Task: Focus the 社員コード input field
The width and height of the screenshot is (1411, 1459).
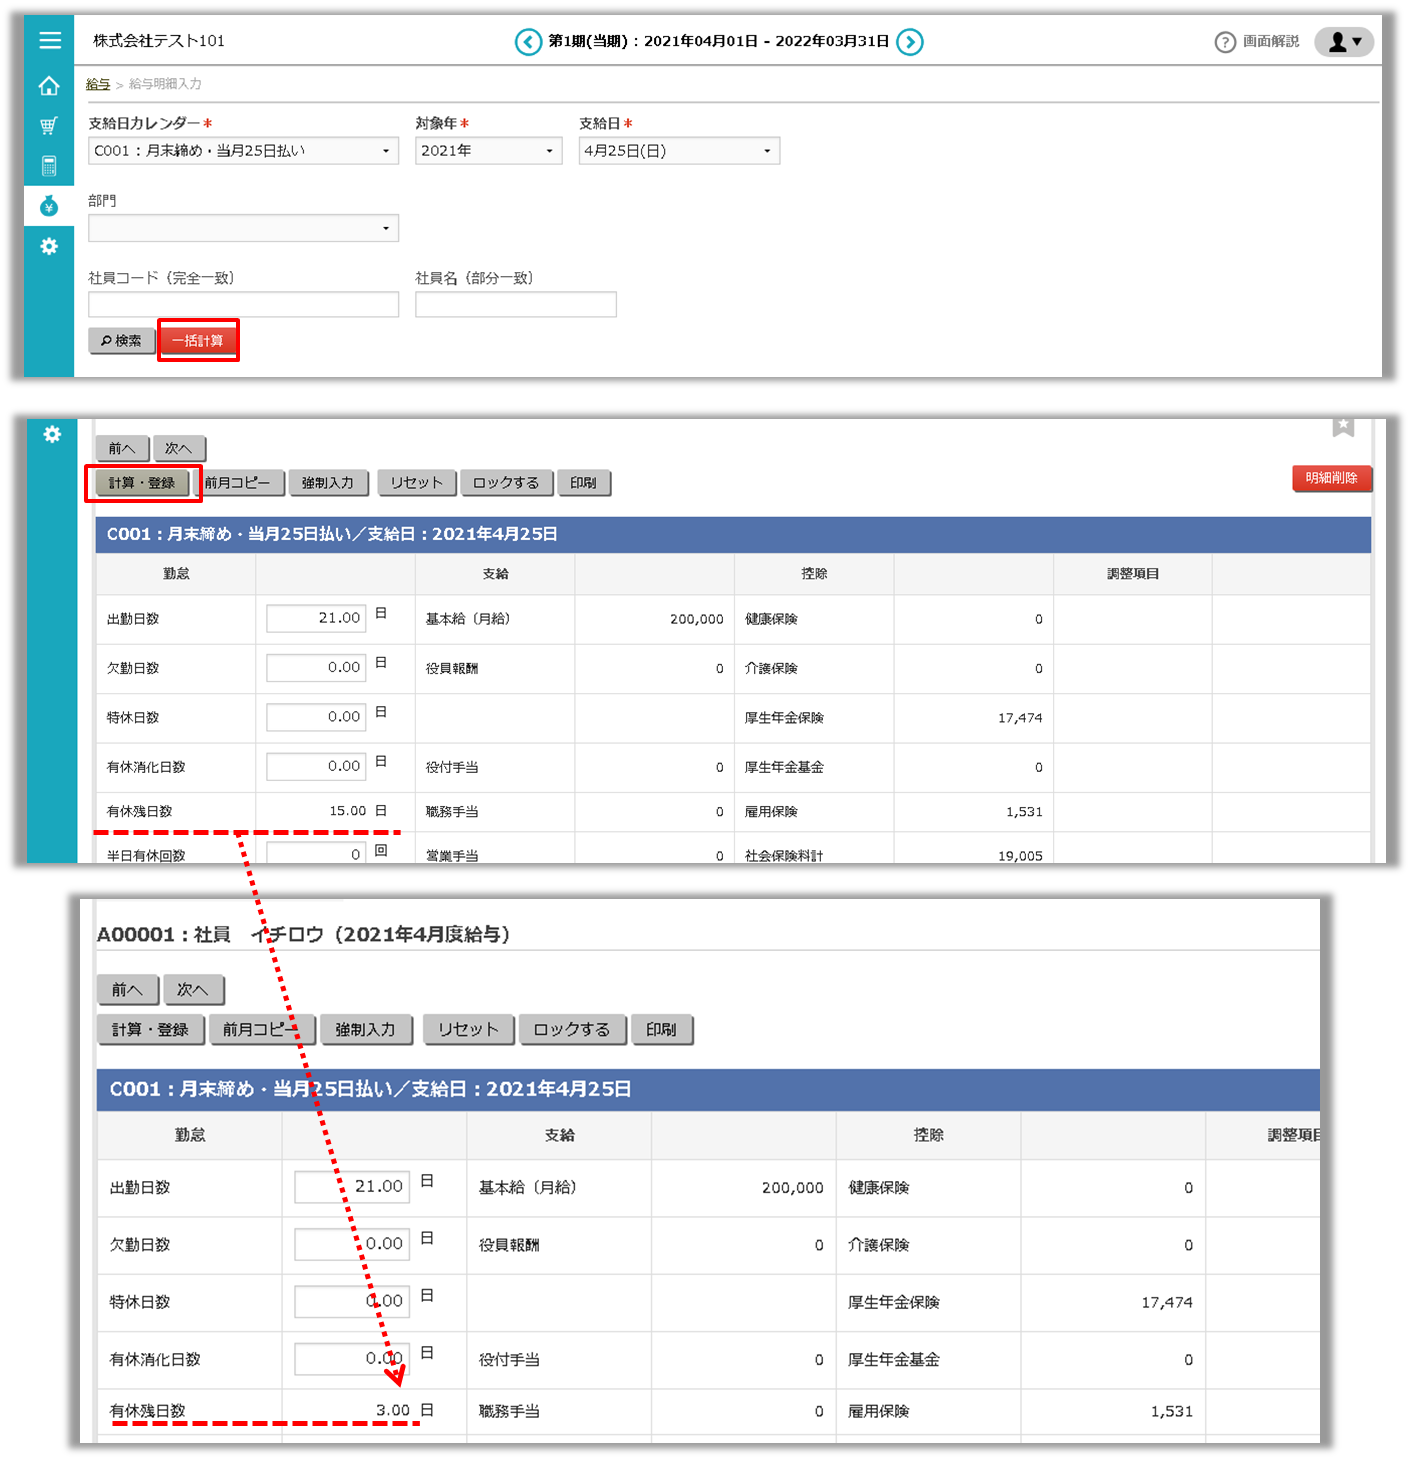Action: [243, 304]
